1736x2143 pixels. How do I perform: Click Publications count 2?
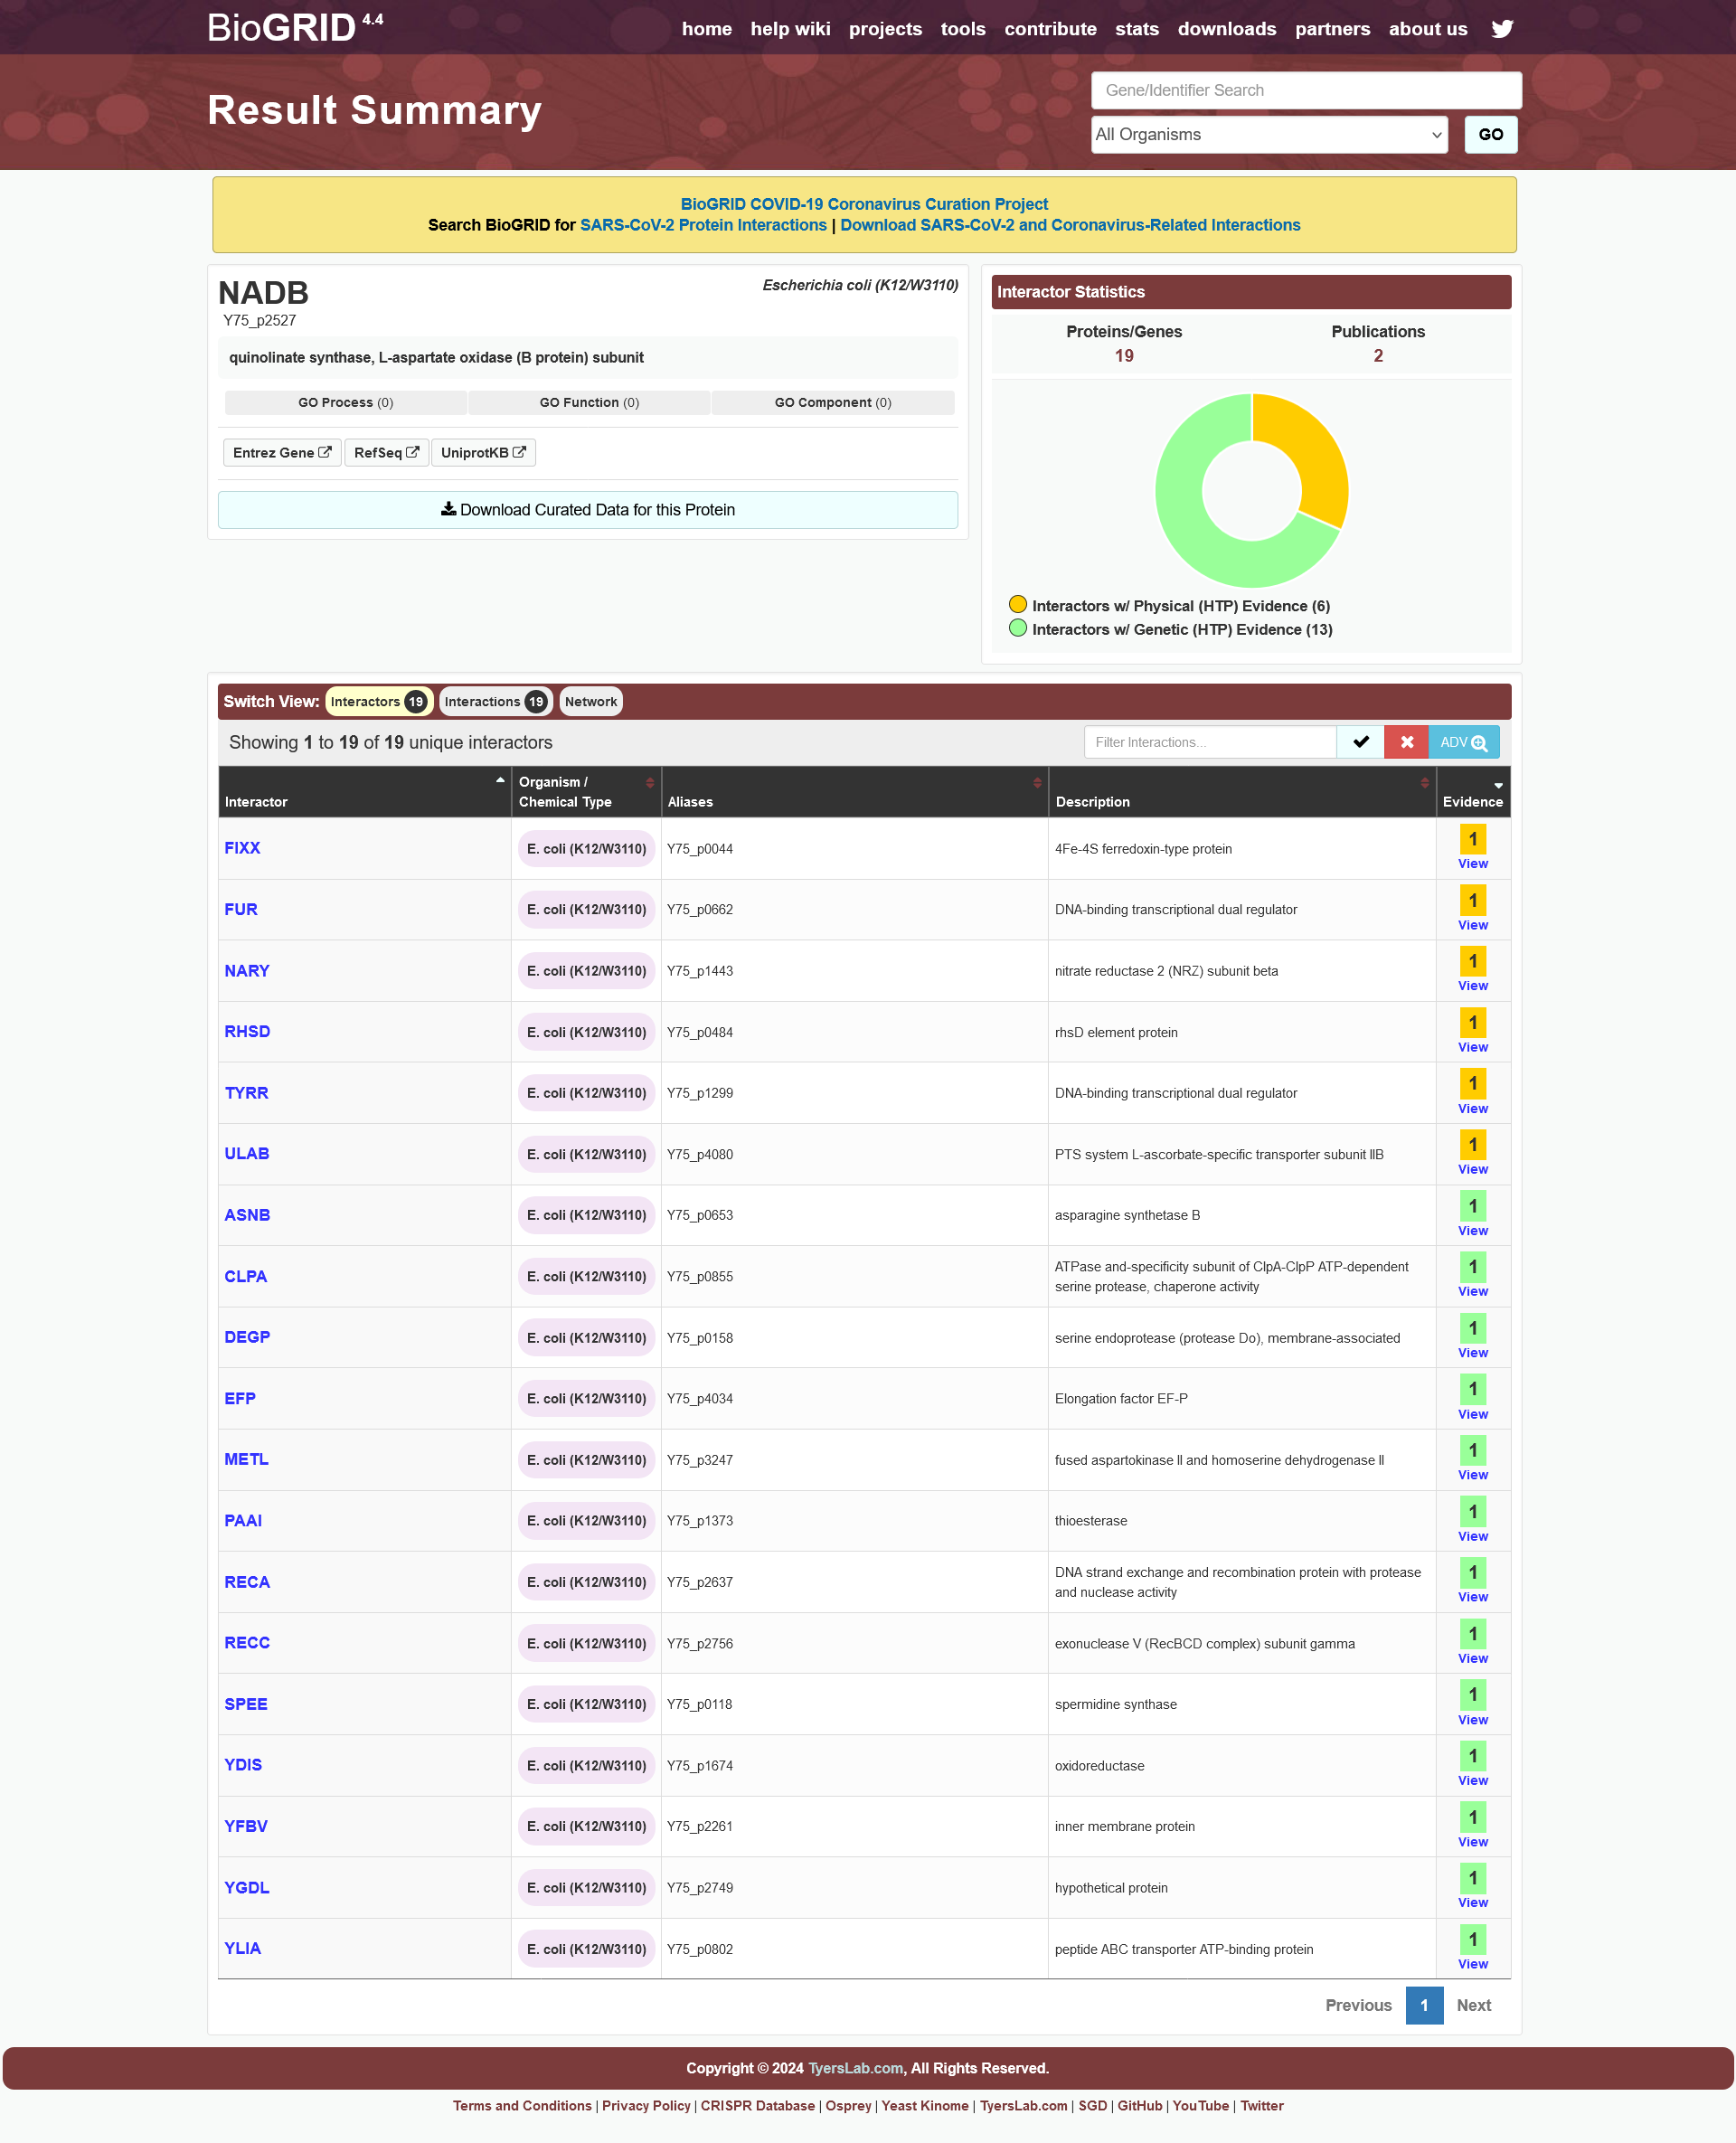point(1377,356)
